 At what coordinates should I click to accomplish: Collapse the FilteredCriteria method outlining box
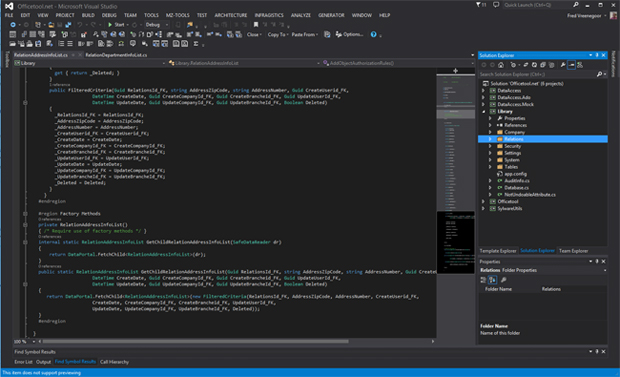[x=25, y=102]
